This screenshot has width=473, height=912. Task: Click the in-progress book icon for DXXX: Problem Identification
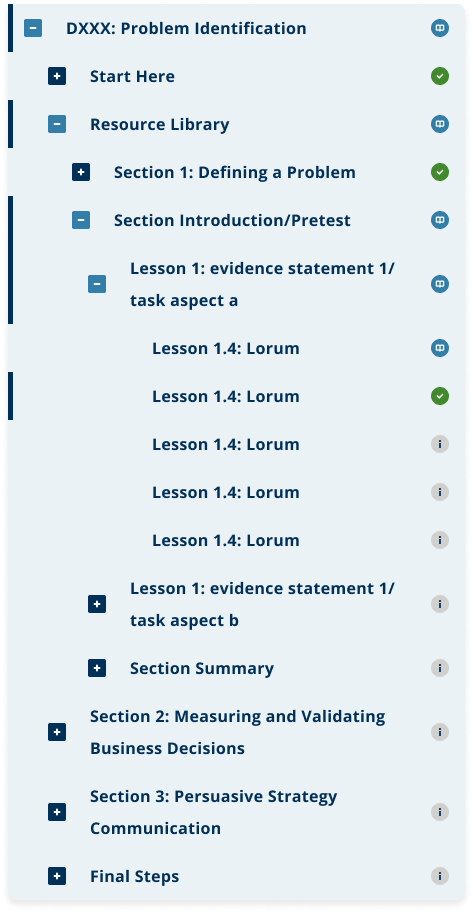pyautogui.click(x=440, y=28)
